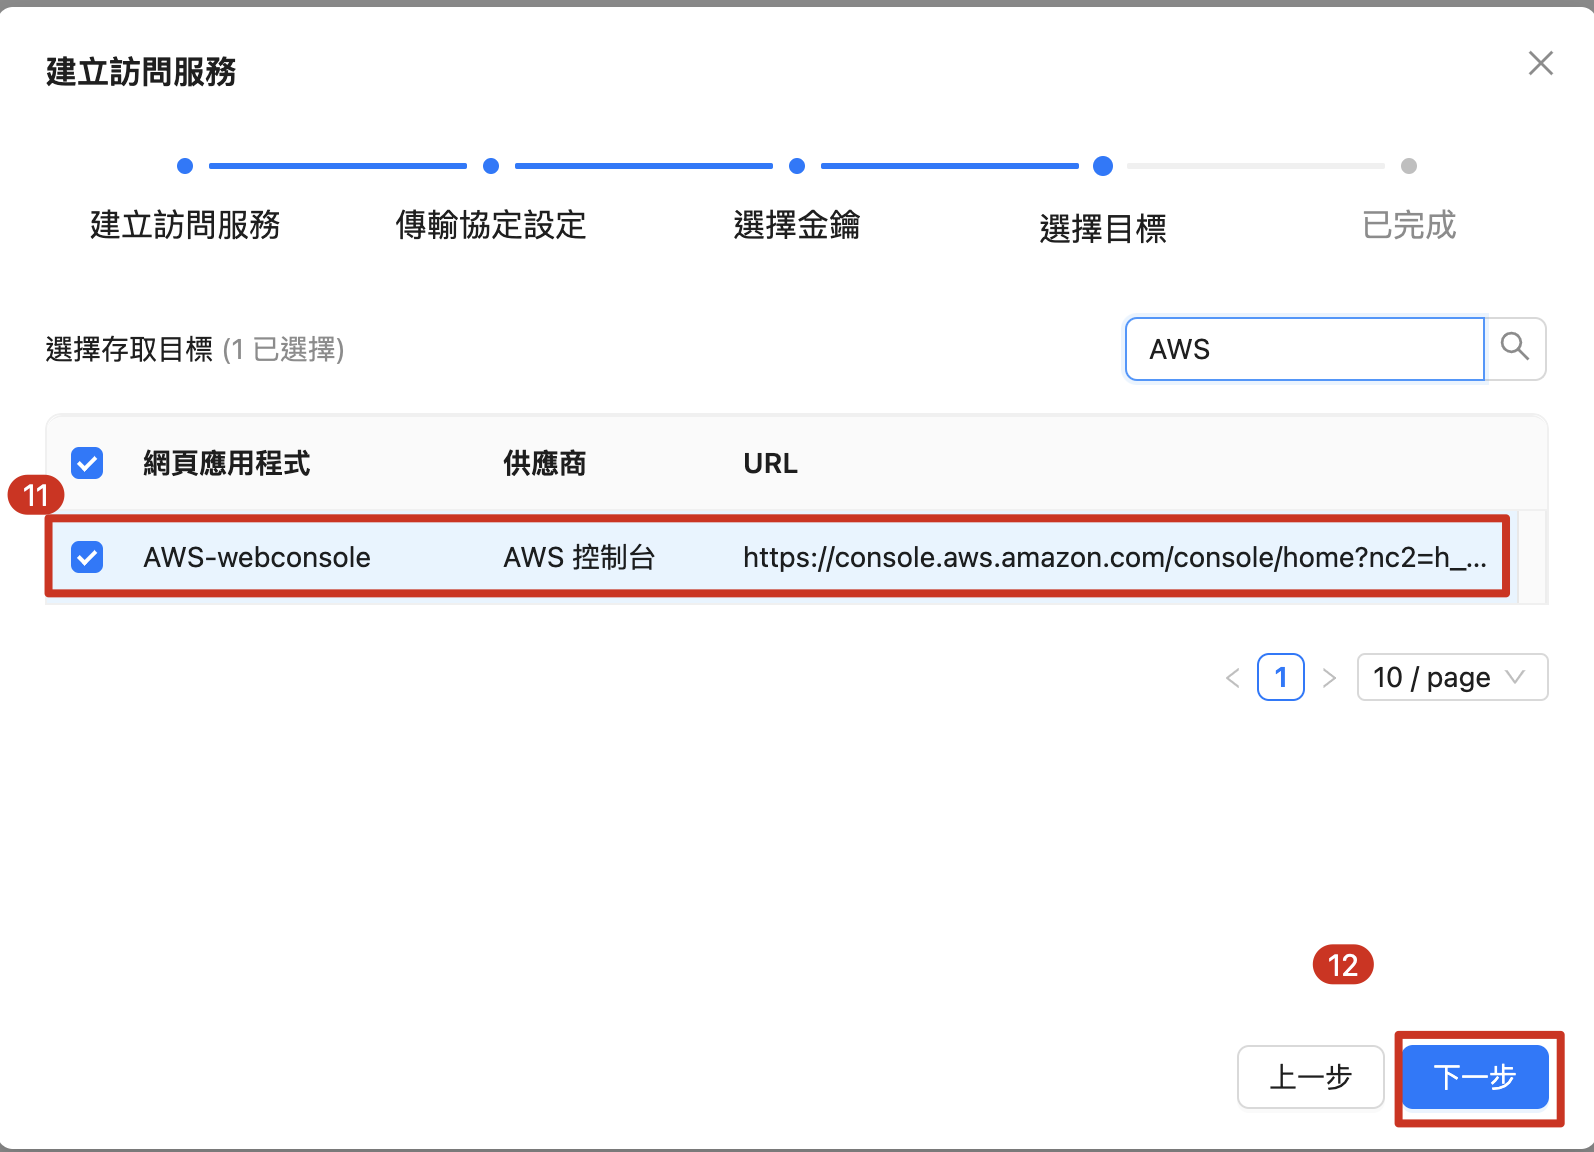
Task: Click the 建立訪問服務 step dot
Action: click(x=185, y=166)
